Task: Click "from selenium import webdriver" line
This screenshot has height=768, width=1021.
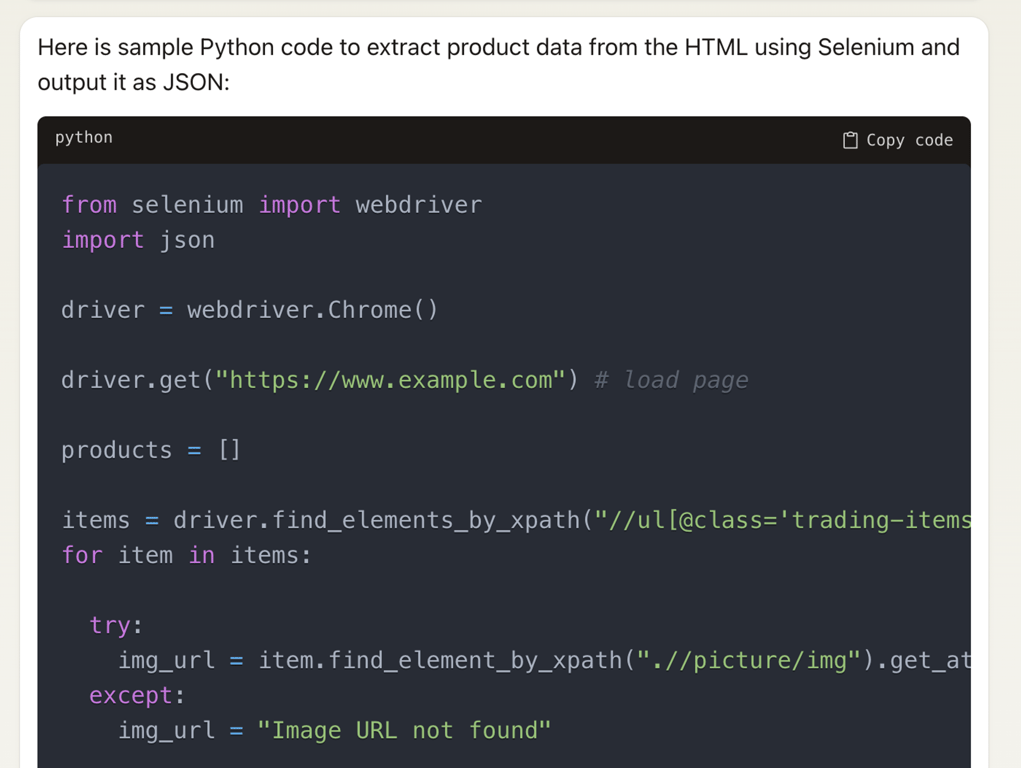Action: pyautogui.click(x=271, y=205)
